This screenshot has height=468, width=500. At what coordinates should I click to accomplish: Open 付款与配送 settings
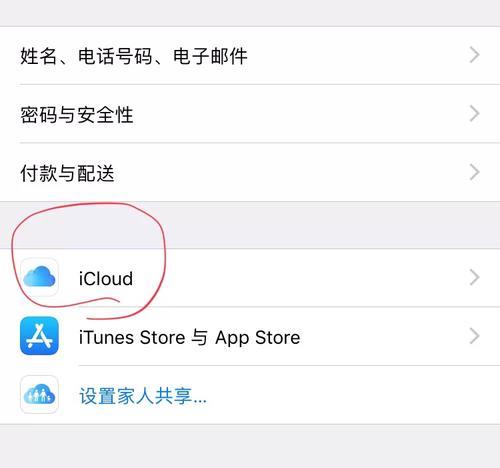[250, 173]
